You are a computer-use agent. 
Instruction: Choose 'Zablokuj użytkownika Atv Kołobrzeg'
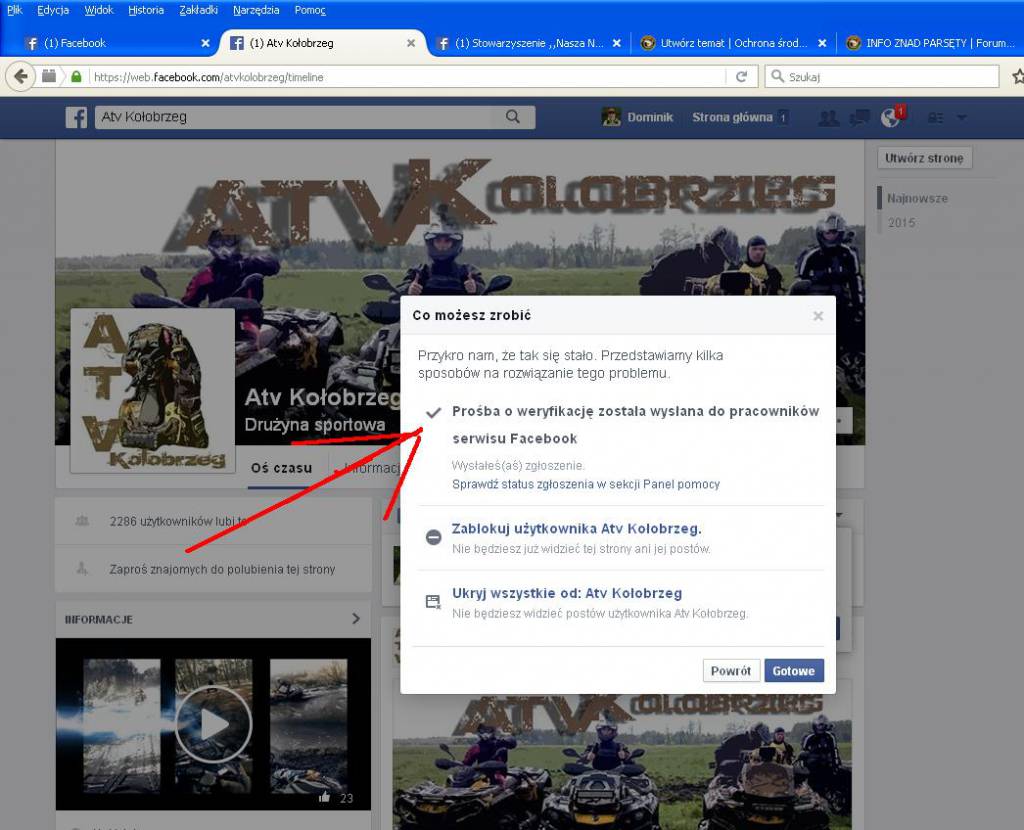[x=577, y=529]
